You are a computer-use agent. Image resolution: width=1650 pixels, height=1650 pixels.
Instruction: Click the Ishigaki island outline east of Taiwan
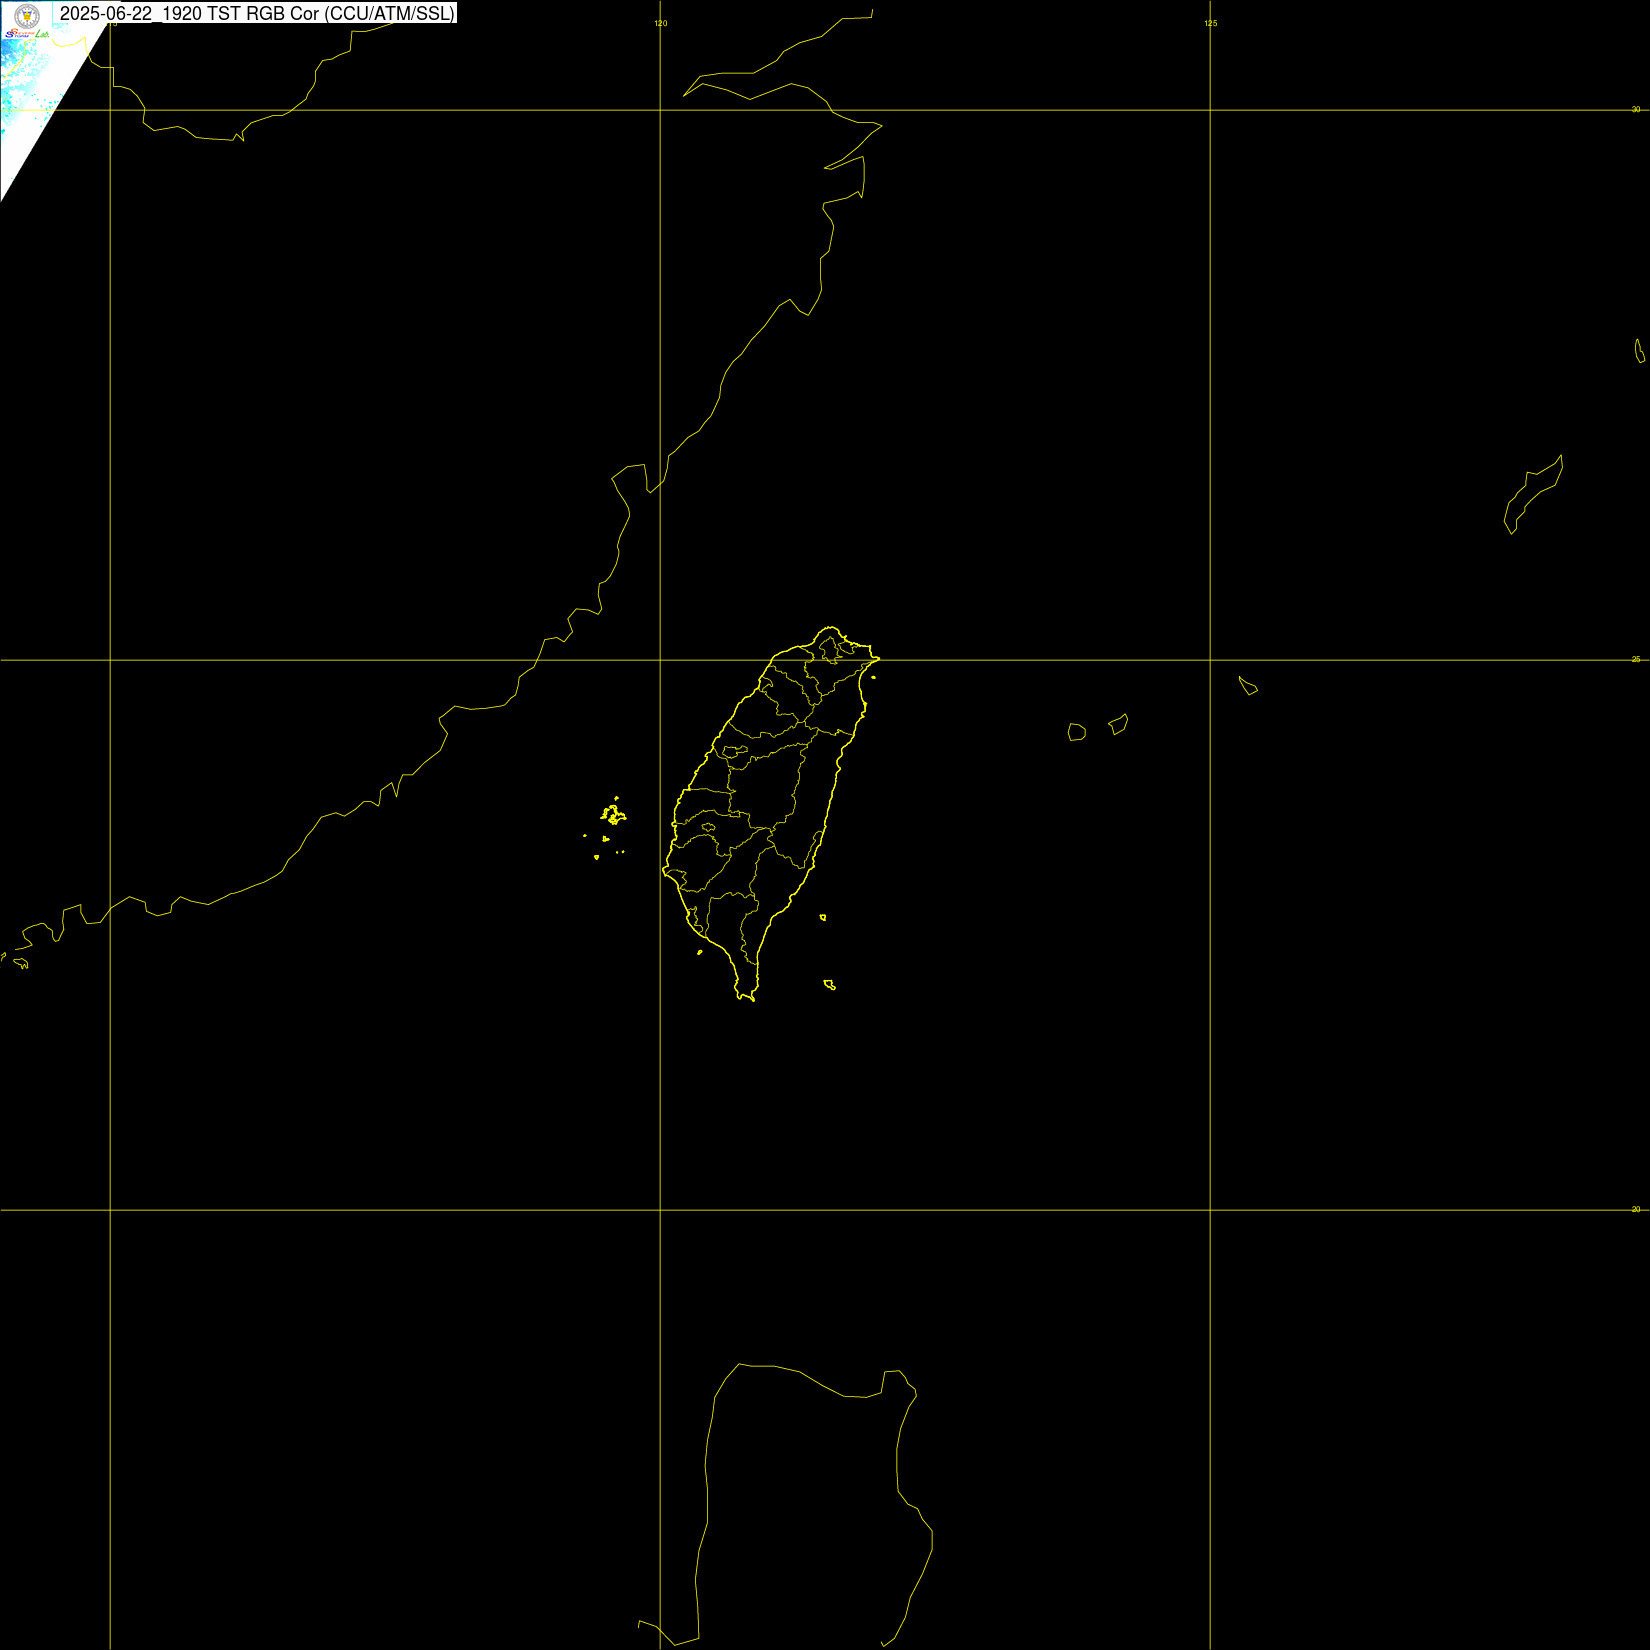click(1119, 724)
